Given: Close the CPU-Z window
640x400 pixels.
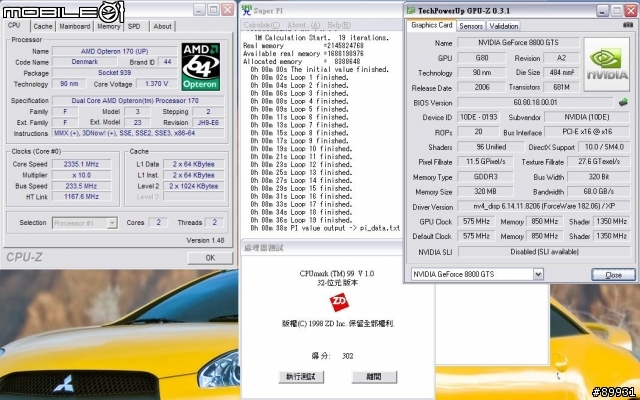Looking at the screenshot, I should click(227, 9).
